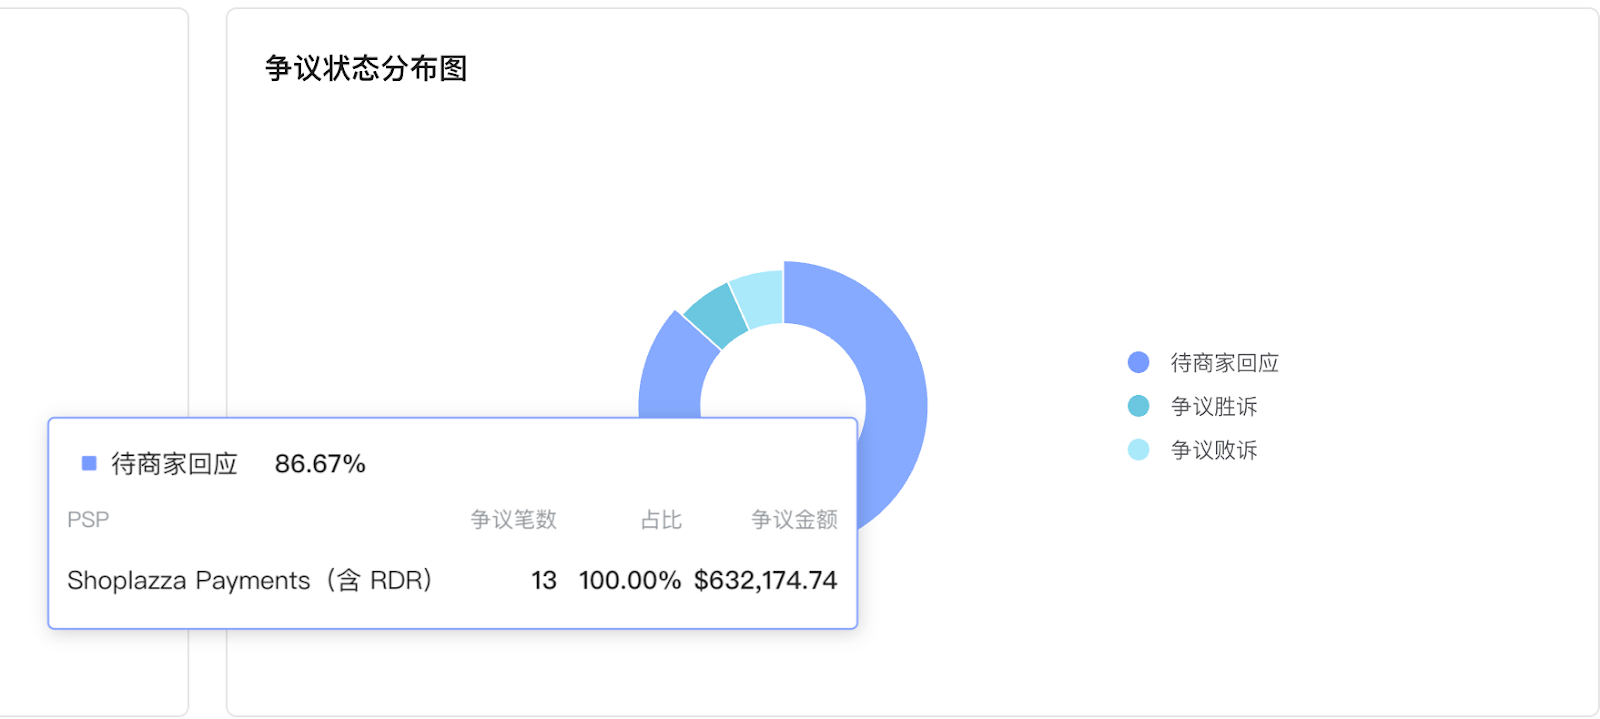Click the 待商家回应 legend dot
The width and height of the screenshot is (1600, 719).
click(1138, 362)
